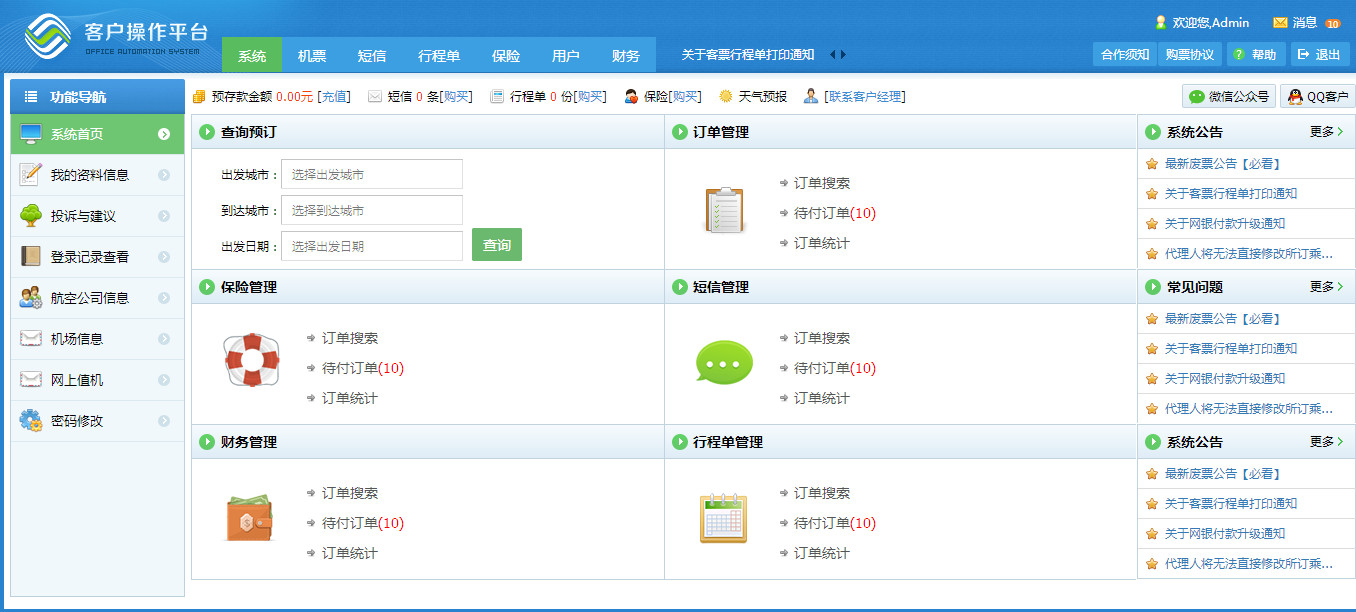Click the envelope icon for 网上值机
The image size is (1356, 612).
click(x=31, y=379)
